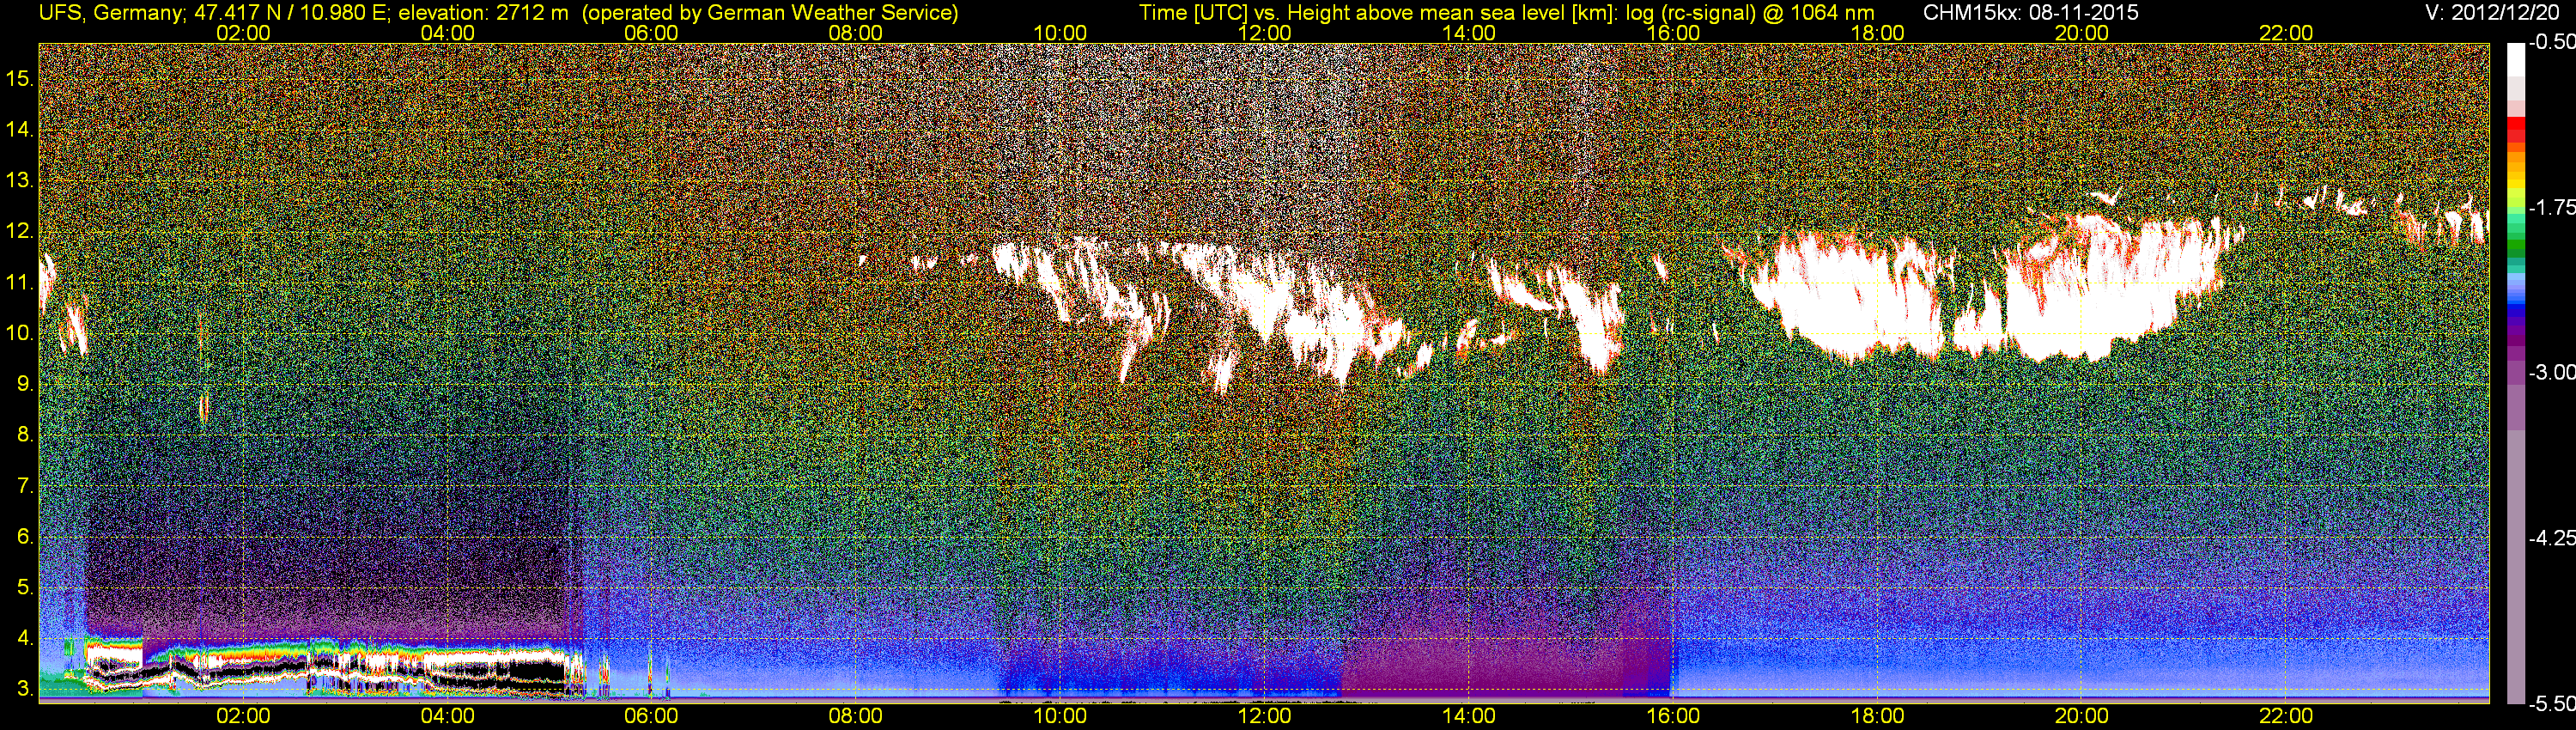Click the 7 km height axis label
The height and width of the screenshot is (730, 2576).
point(24,486)
